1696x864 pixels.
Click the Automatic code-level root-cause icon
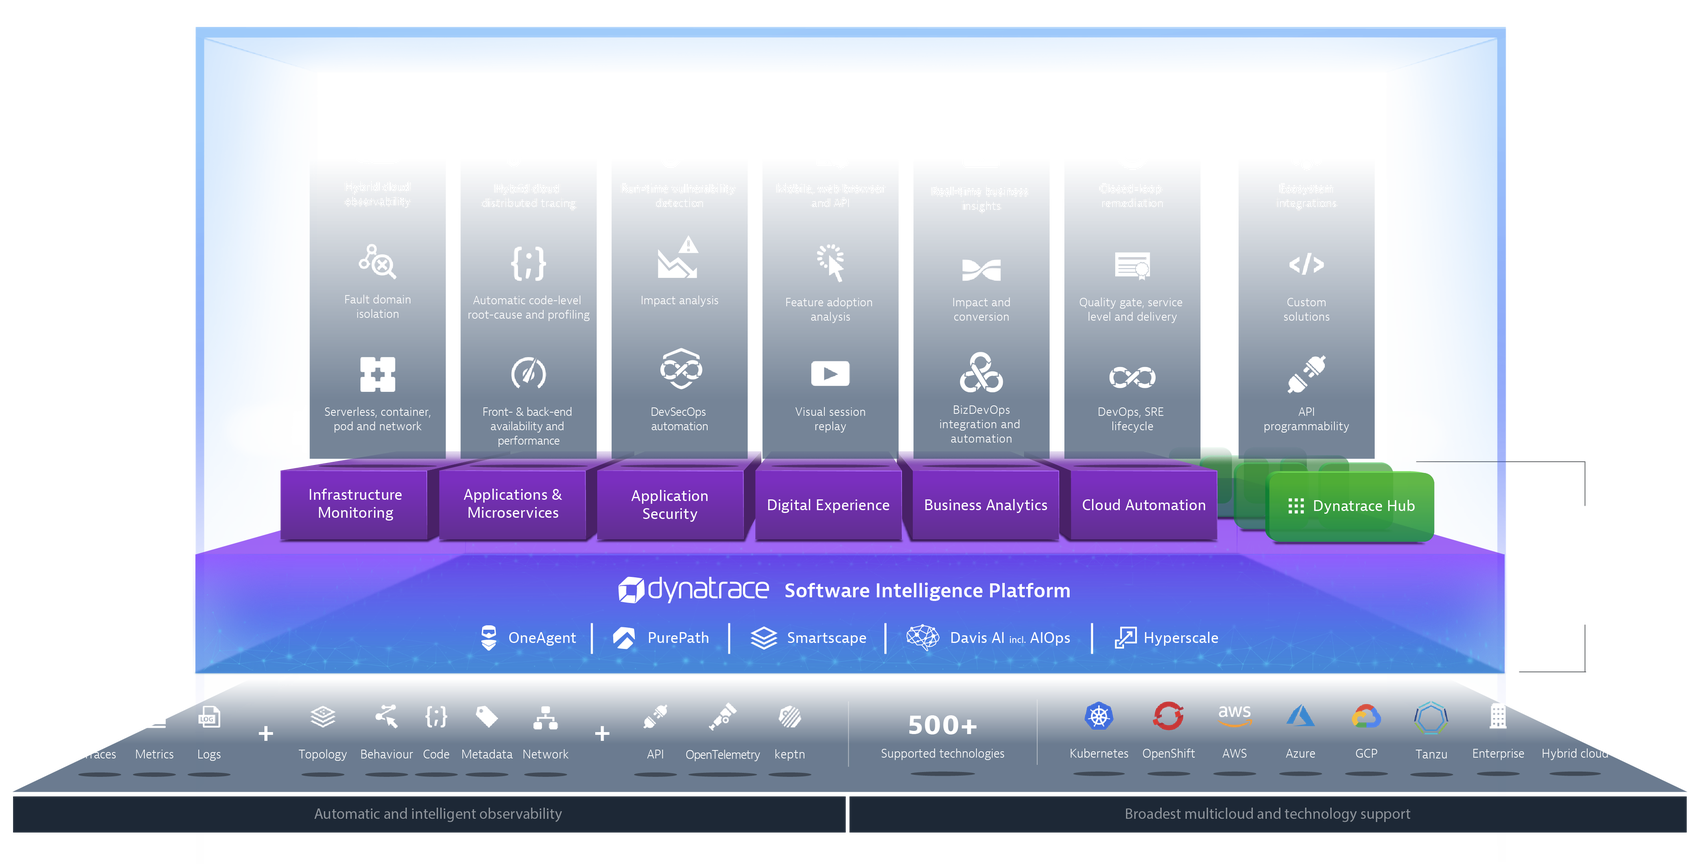528,264
